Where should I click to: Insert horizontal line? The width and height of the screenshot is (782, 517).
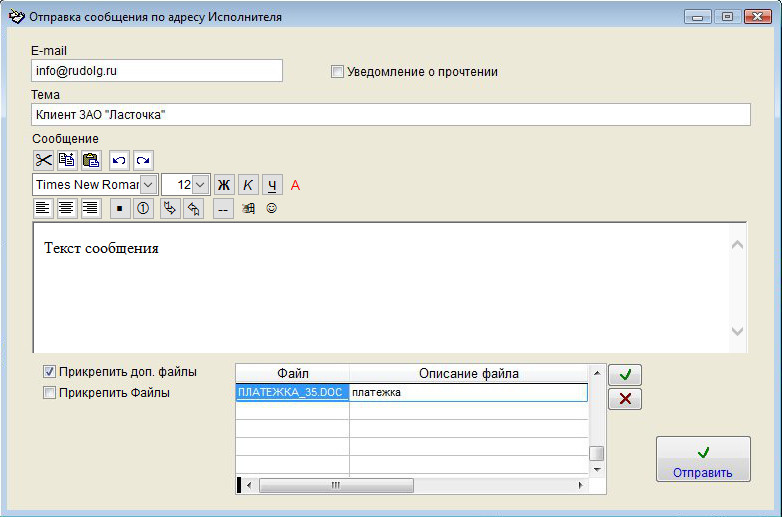223,209
